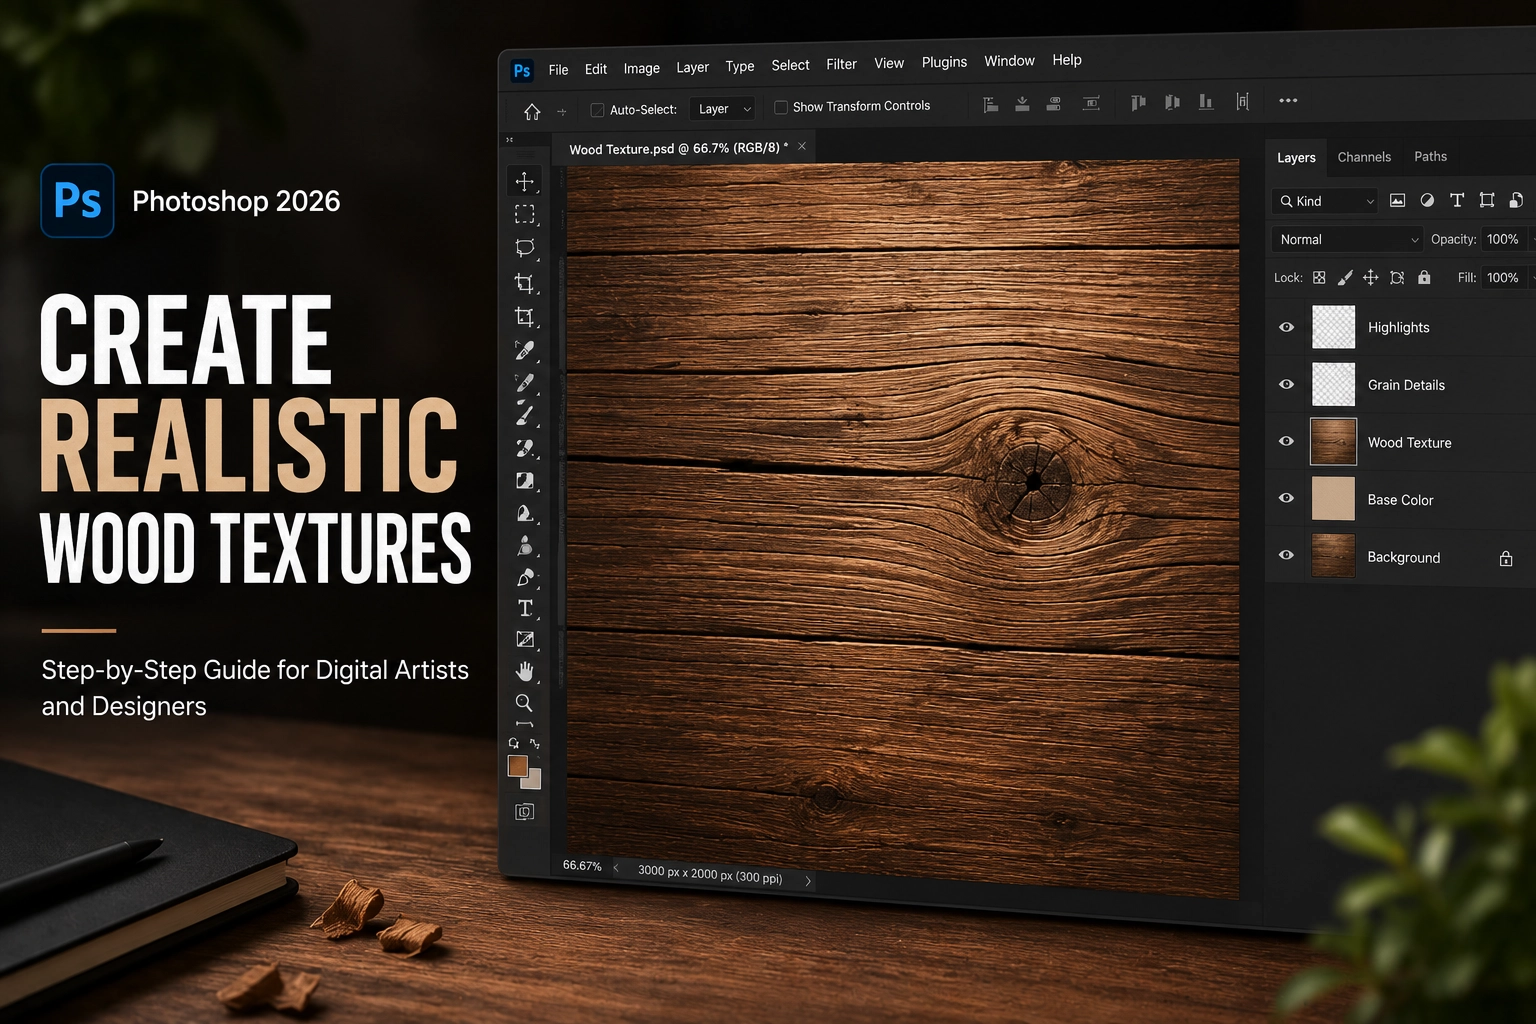Close the Wood Texture.psd tab
Image resolution: width=1536 pixels, height=1024 pixels.
802,146
